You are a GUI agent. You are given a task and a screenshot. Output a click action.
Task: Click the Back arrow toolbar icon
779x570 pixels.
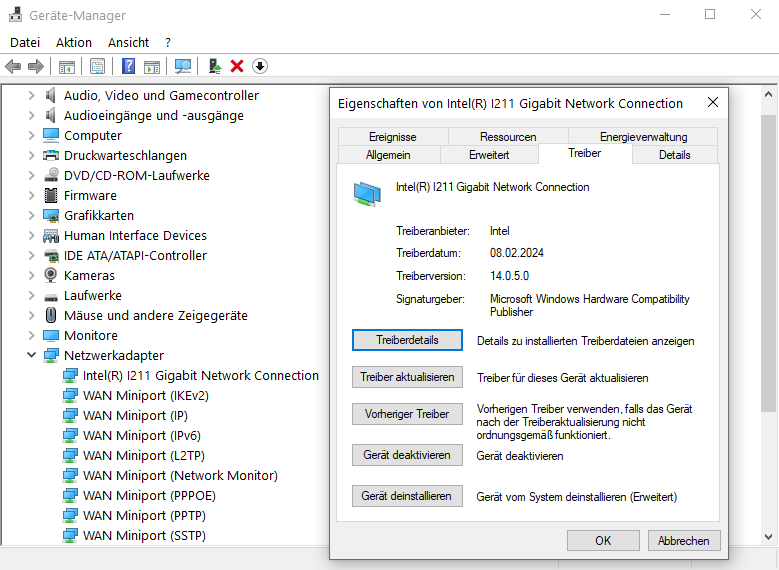(13, 66)
